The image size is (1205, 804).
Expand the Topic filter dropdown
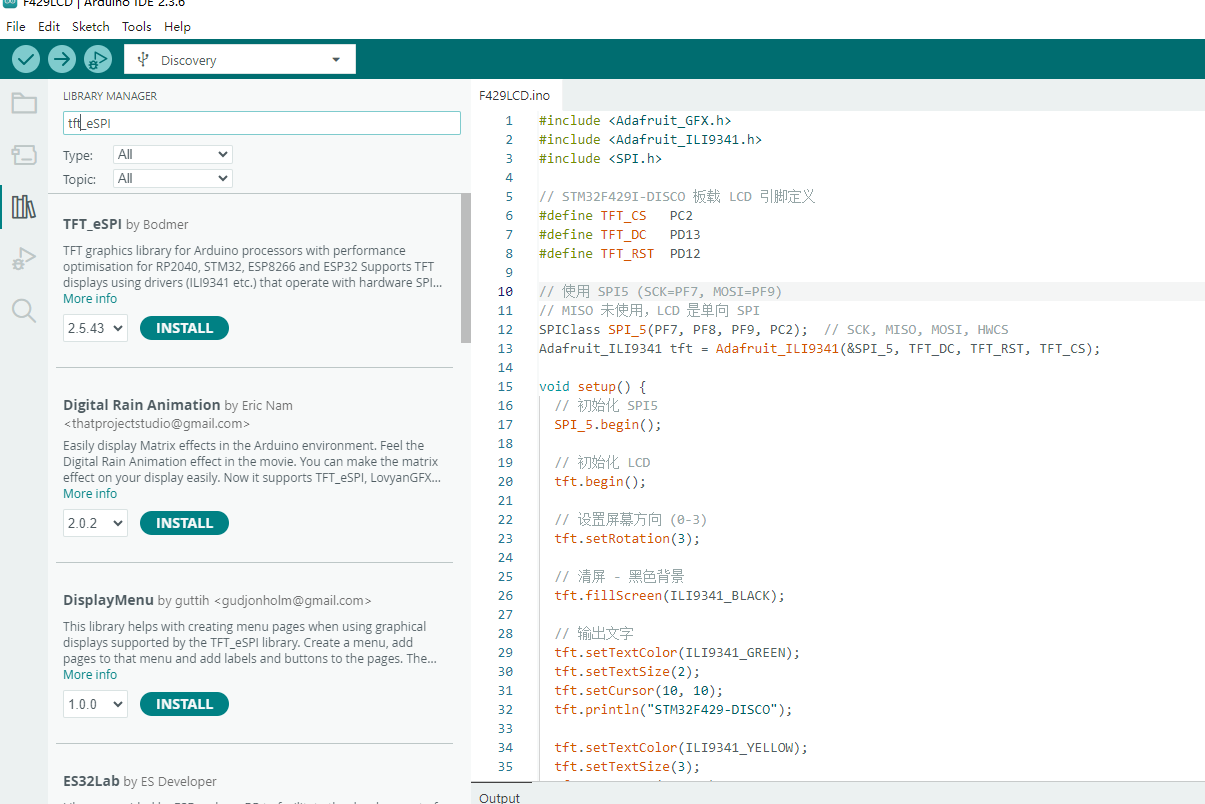click(x=172, y=179)
